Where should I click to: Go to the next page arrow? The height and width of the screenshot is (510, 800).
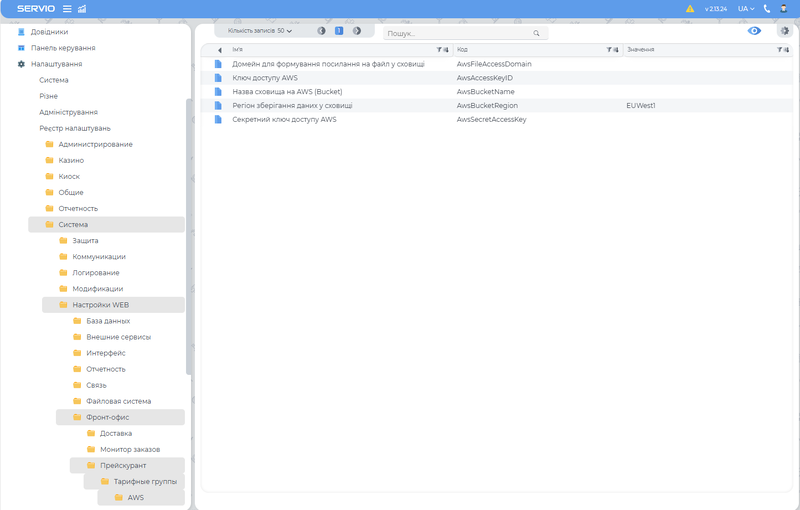click(357, 31)
